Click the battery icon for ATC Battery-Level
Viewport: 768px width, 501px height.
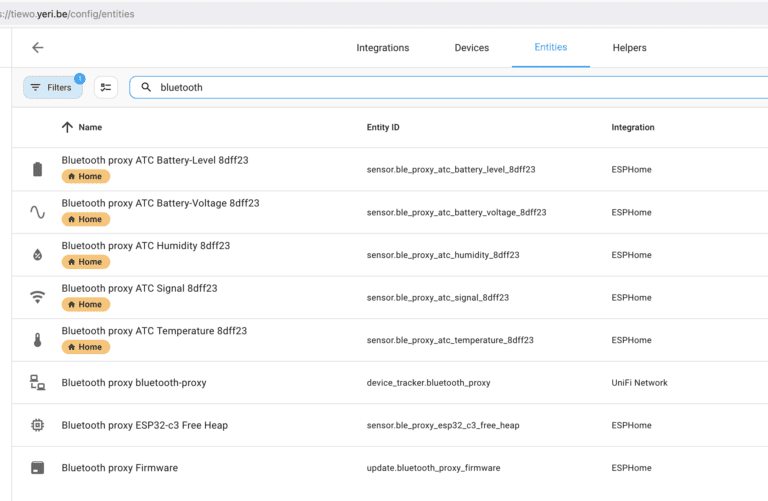coord(37,170)
